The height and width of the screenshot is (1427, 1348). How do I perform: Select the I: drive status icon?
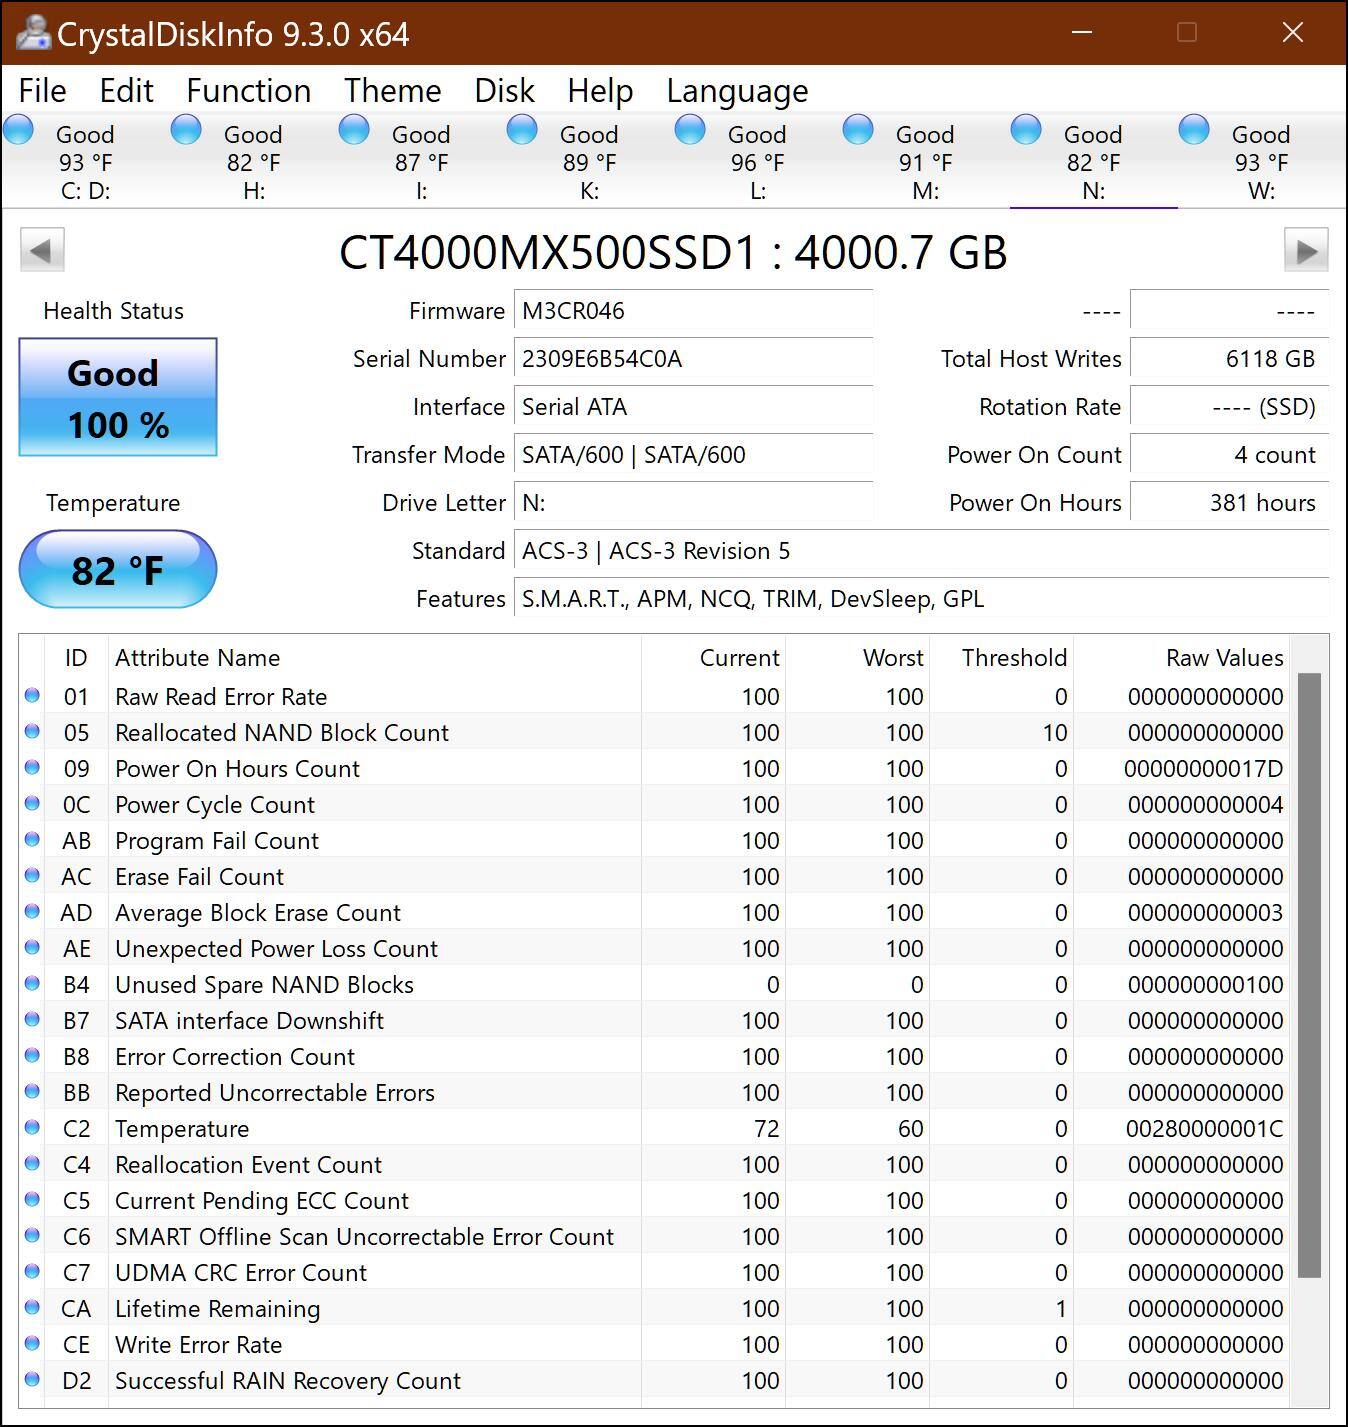click(354, 128)
